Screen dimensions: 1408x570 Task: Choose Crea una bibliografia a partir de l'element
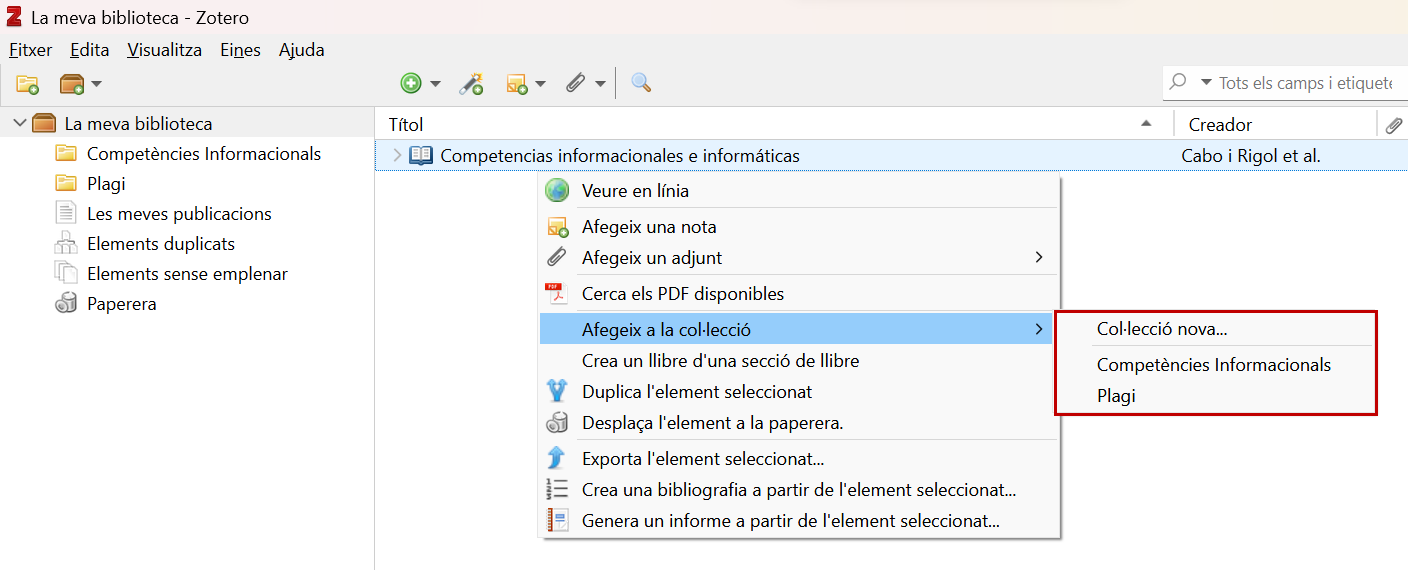799,490
